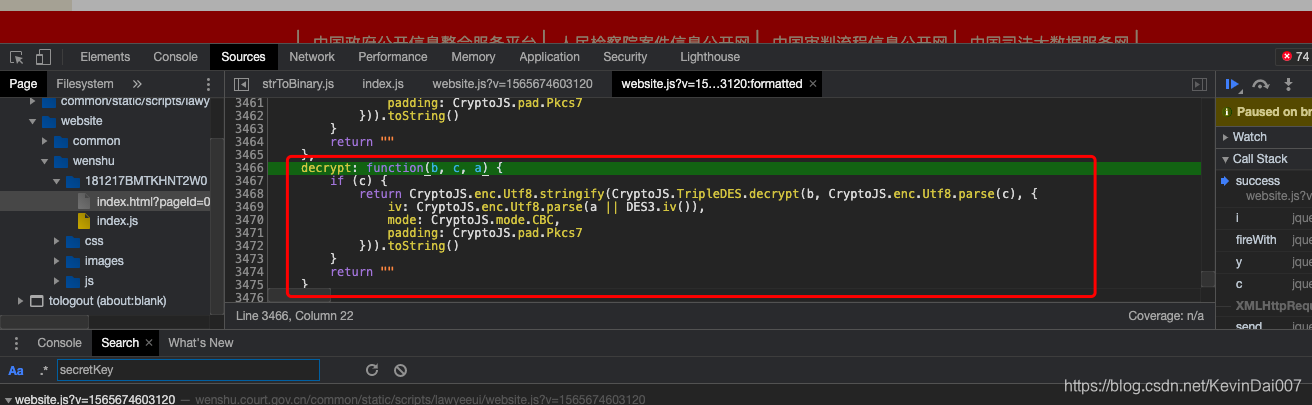
Task: Expand the js folder
Action: [x=59, y=281]
